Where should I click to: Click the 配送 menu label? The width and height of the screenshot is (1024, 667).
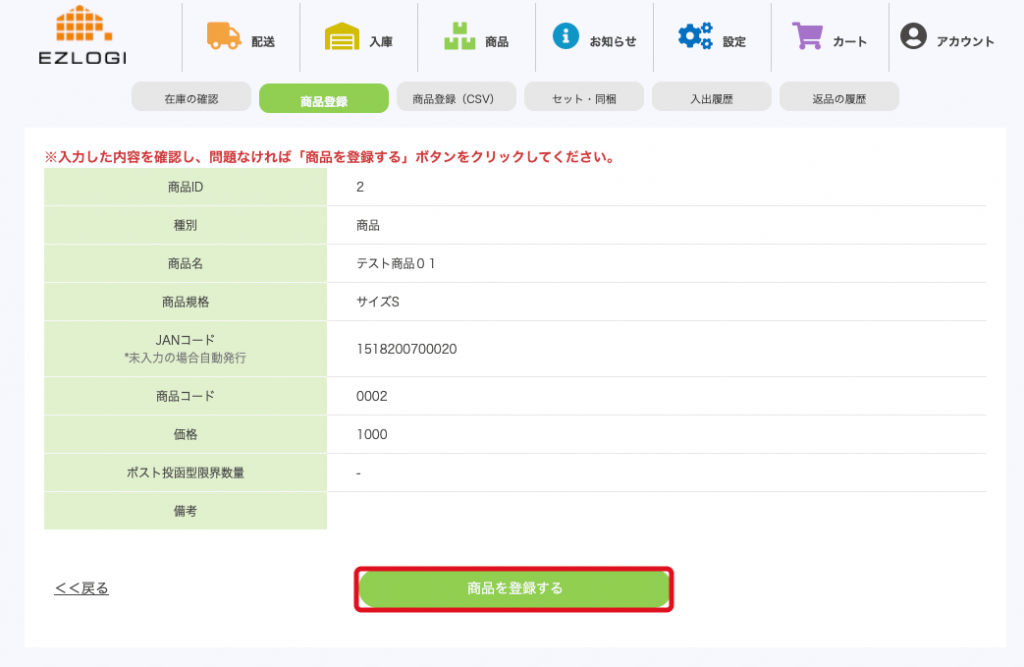263,42
